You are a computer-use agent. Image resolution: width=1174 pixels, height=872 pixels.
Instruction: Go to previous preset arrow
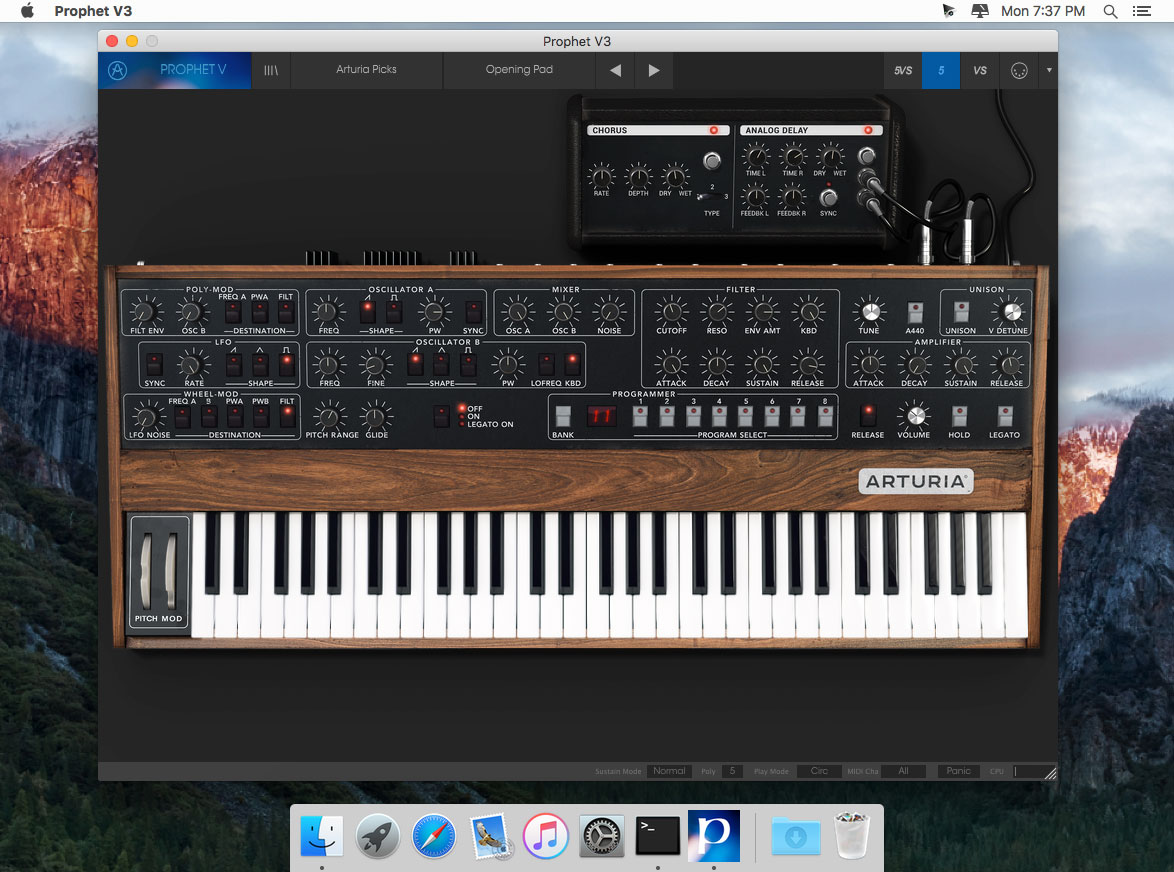pyautogui.click(x=615, y=70)
